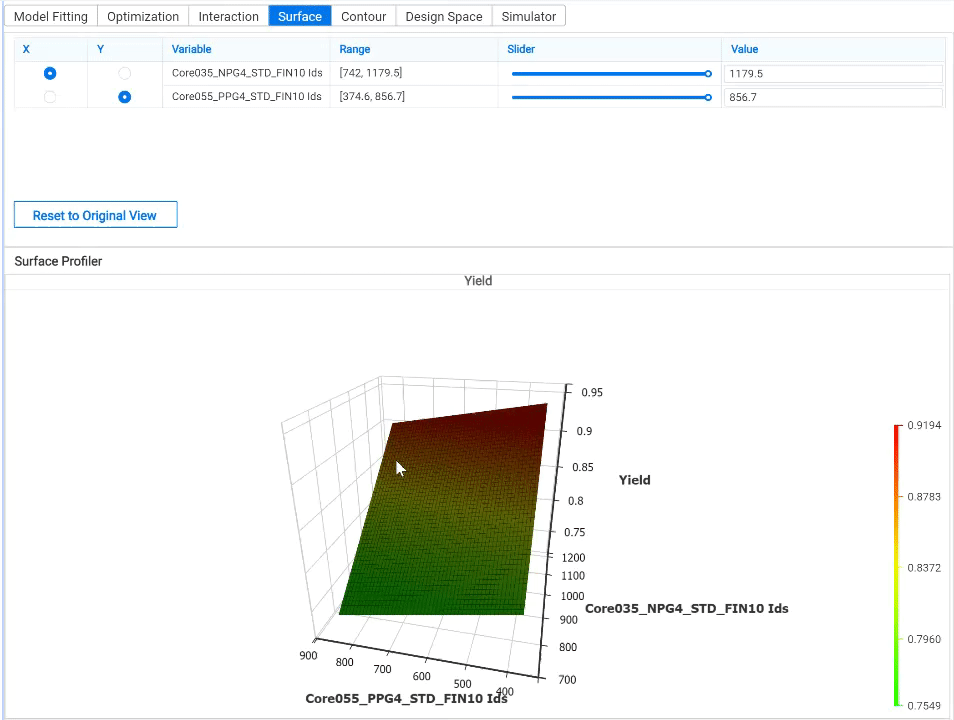Switch to the Contour tab

tap(363, 16)
